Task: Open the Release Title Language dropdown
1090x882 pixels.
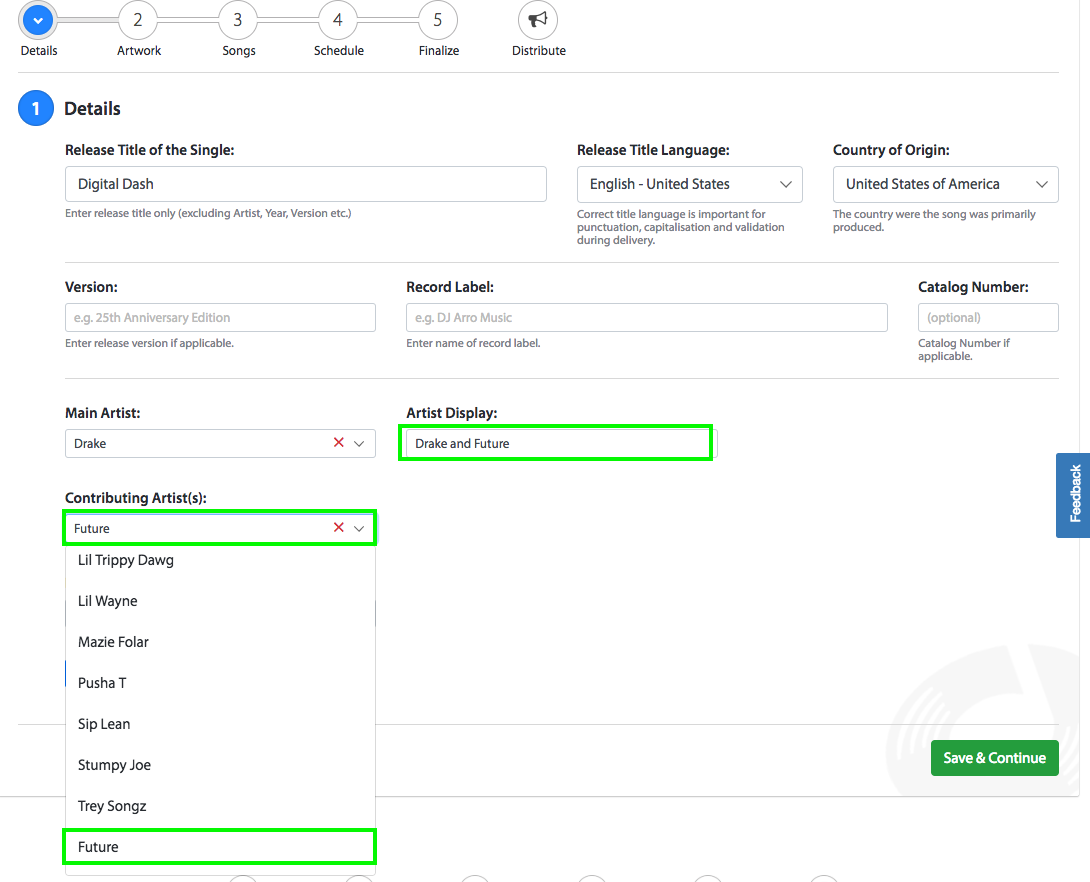Action: pos(690,184)
